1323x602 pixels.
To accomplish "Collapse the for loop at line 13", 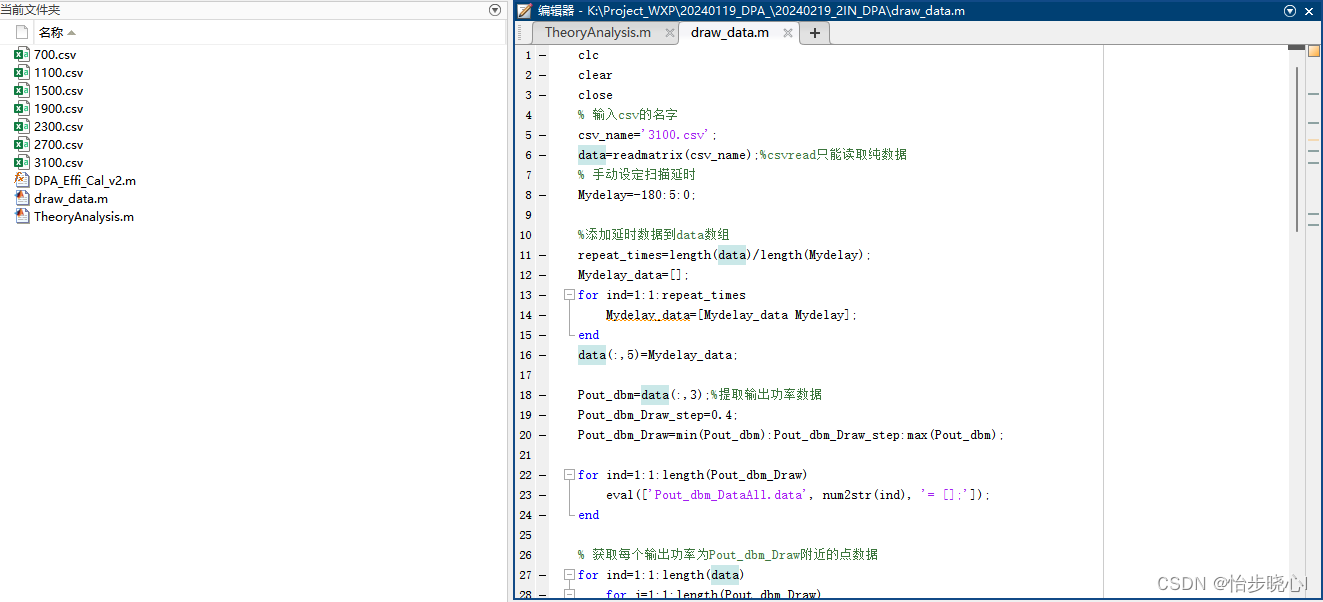I will pos(569,295).
